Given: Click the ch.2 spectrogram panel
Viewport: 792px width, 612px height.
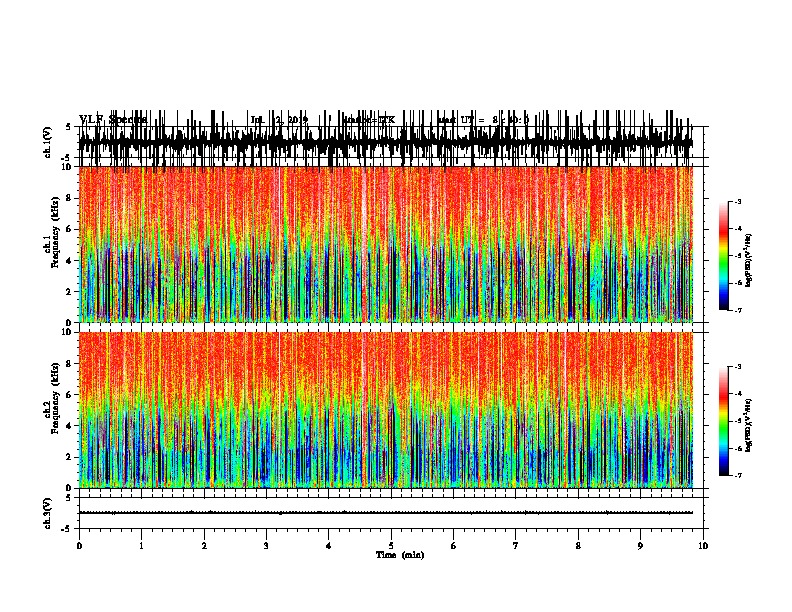Looking at the screenshot, I should 386,410.
